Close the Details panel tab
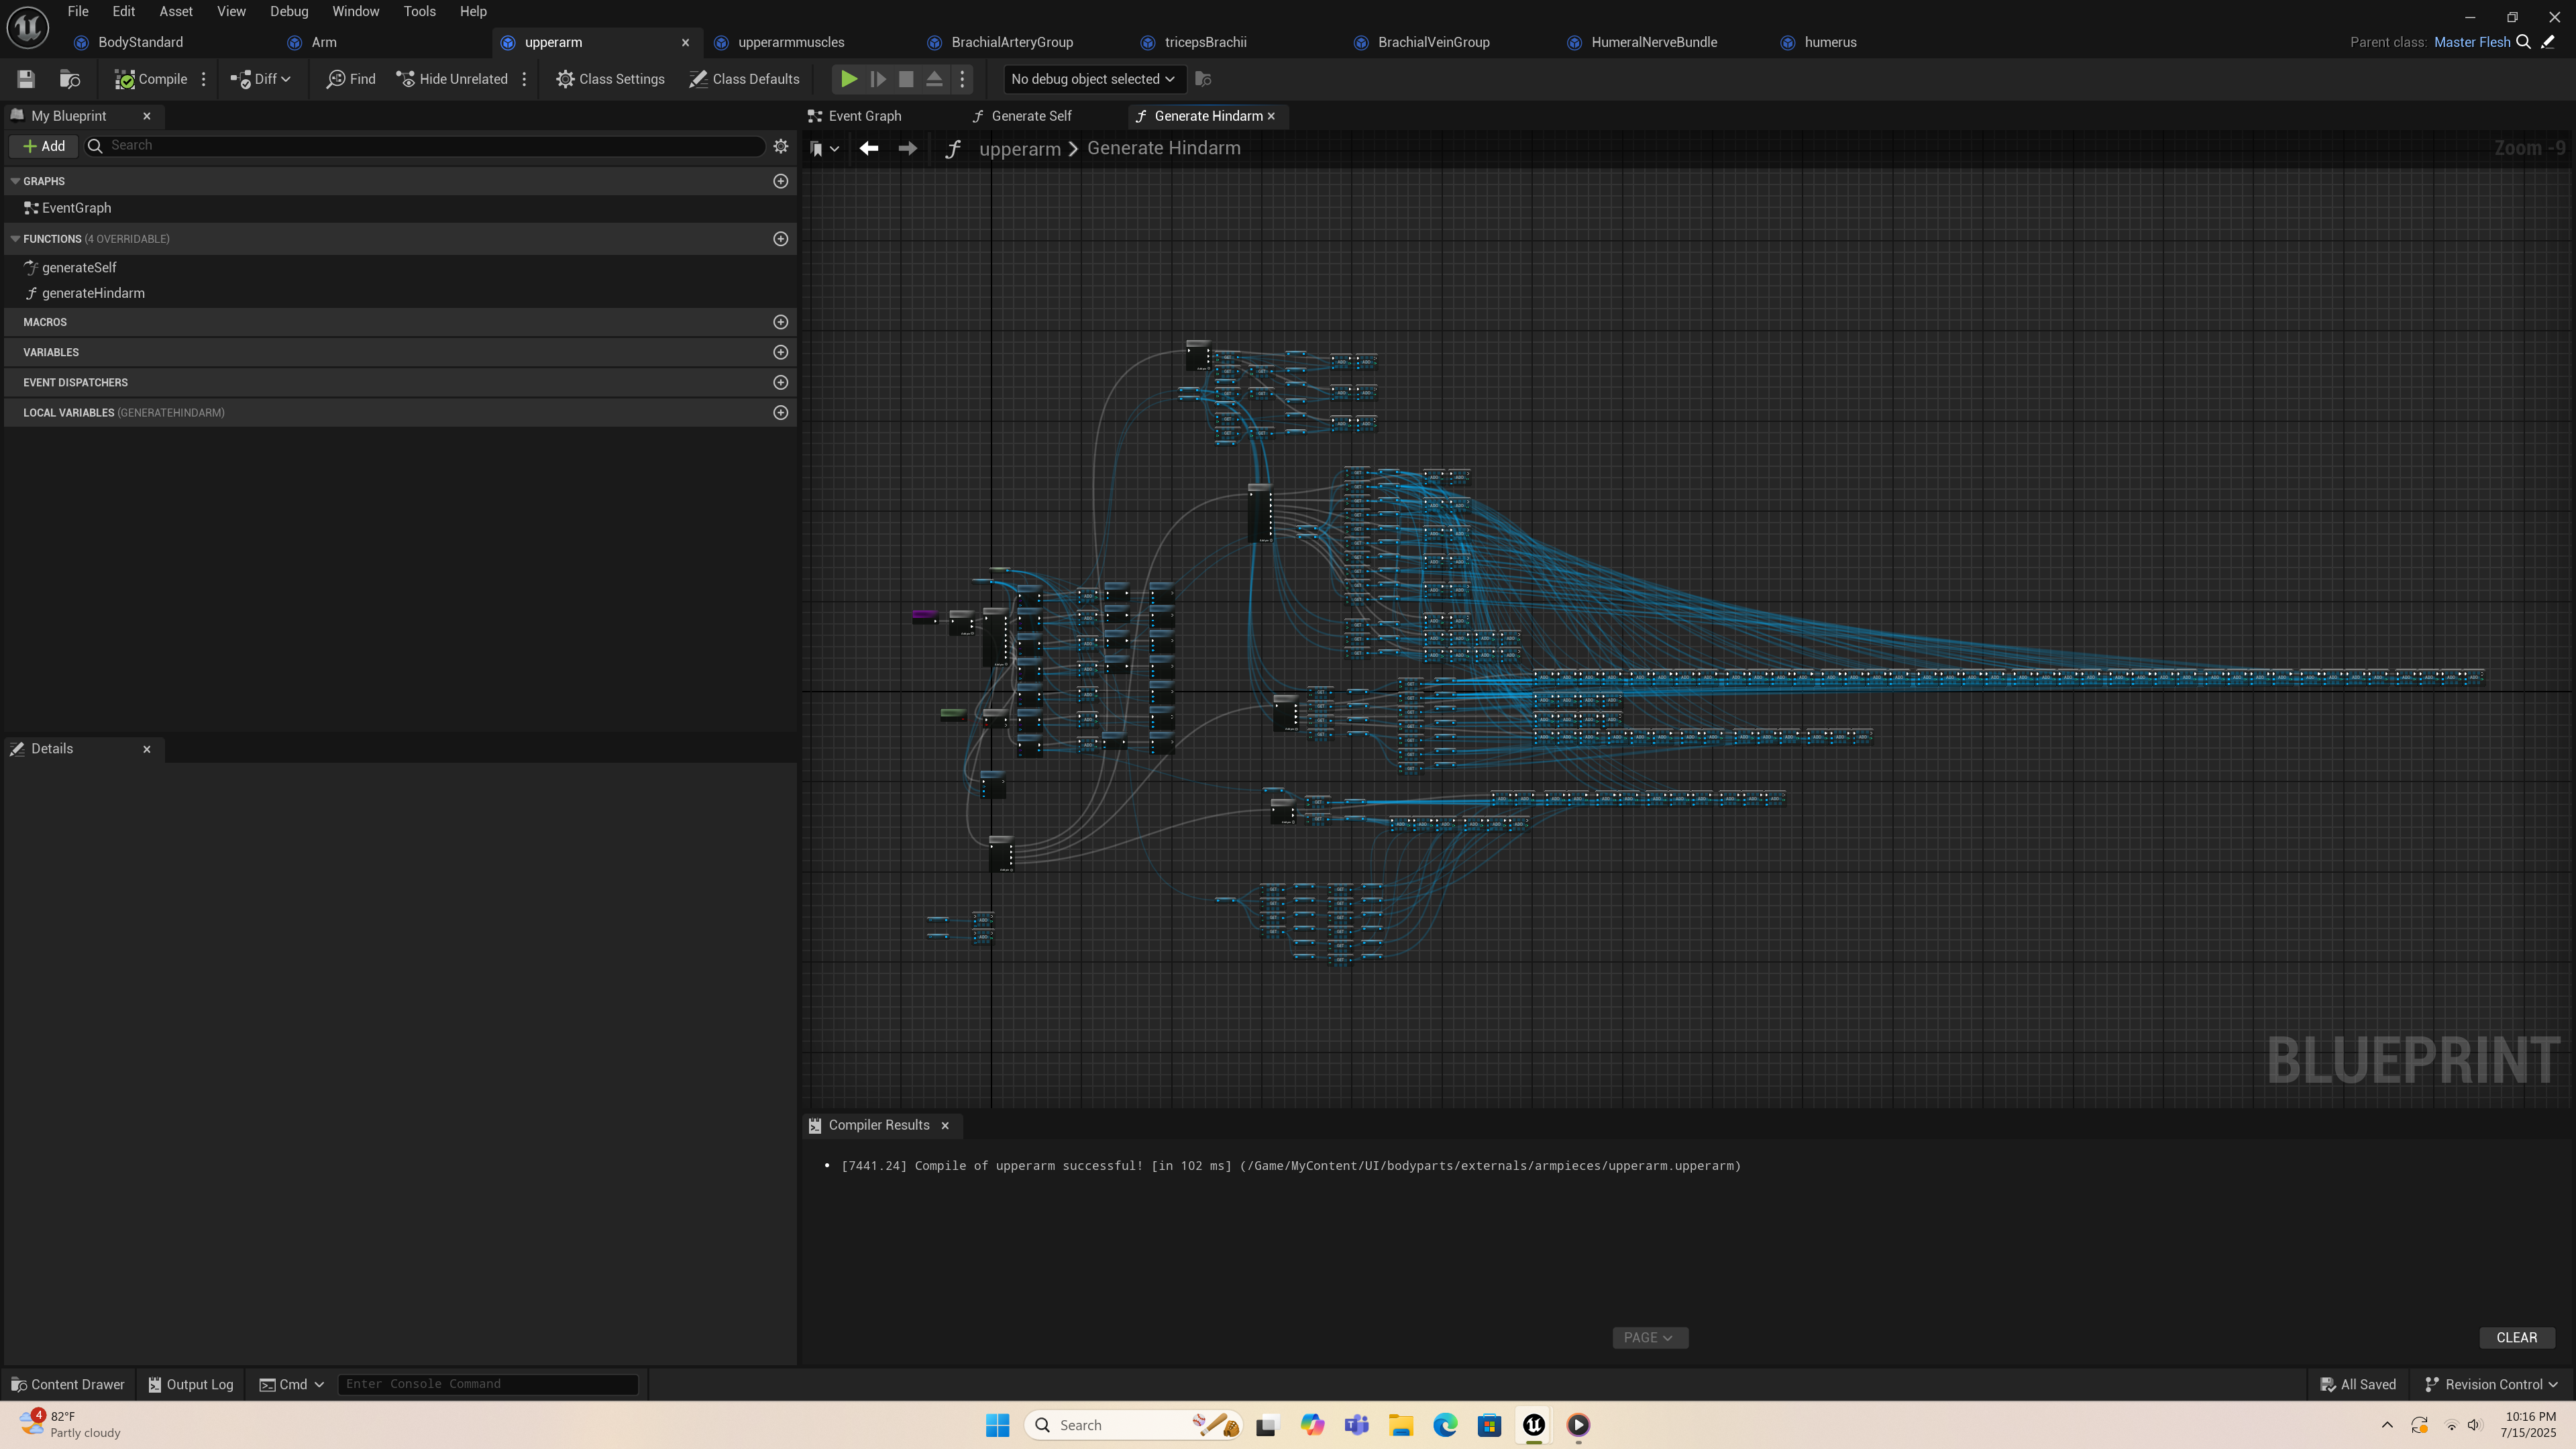2576x1449 pixels. [x=147, y=749]
